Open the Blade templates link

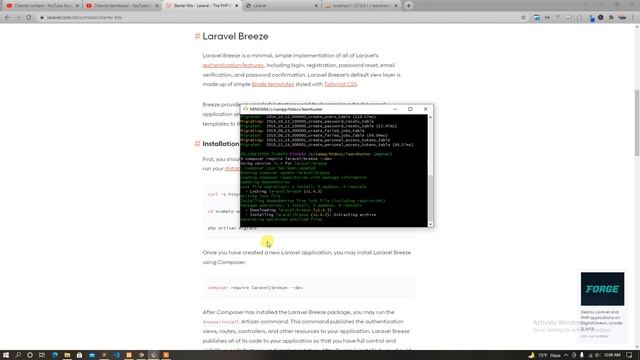coord(273,84)
